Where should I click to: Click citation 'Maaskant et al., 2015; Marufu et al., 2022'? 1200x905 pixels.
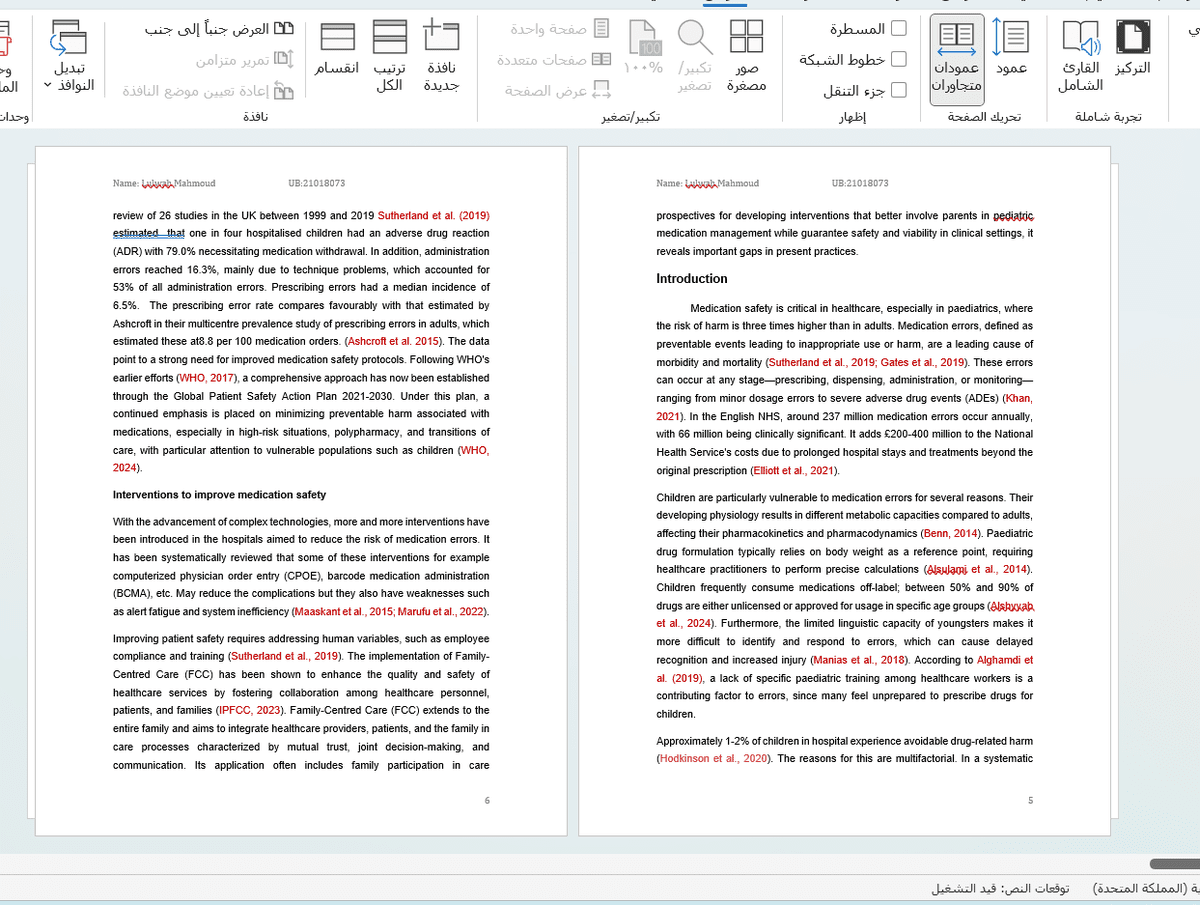tap(390, 612)
